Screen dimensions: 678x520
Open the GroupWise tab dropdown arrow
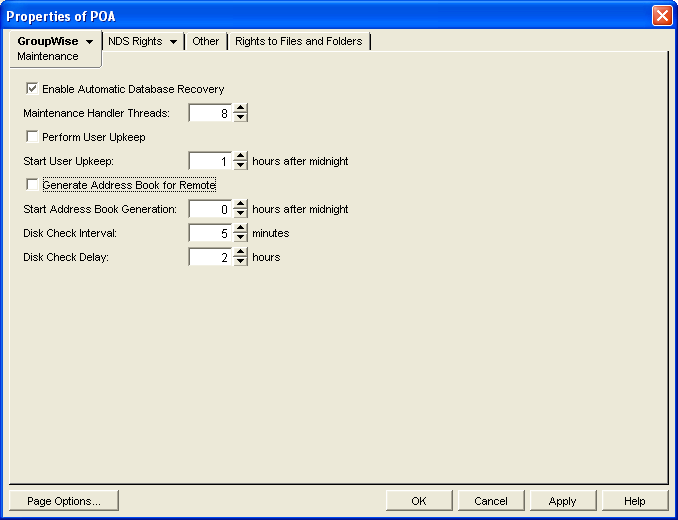(x=90, y=42)
